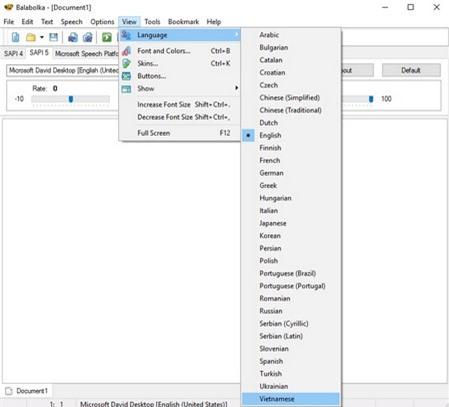This screenshot has height=407, width=449.
Task: Expand the Show submenu
Action: [180, 89]
